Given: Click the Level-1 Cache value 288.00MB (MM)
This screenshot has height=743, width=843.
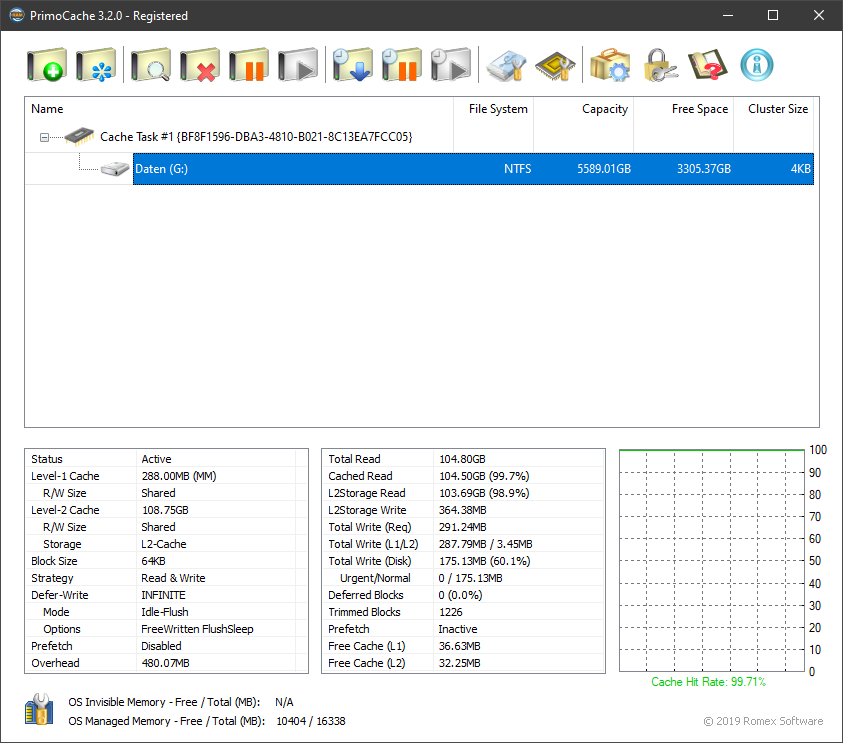Looking at the screenshot, I should point(179,476).
